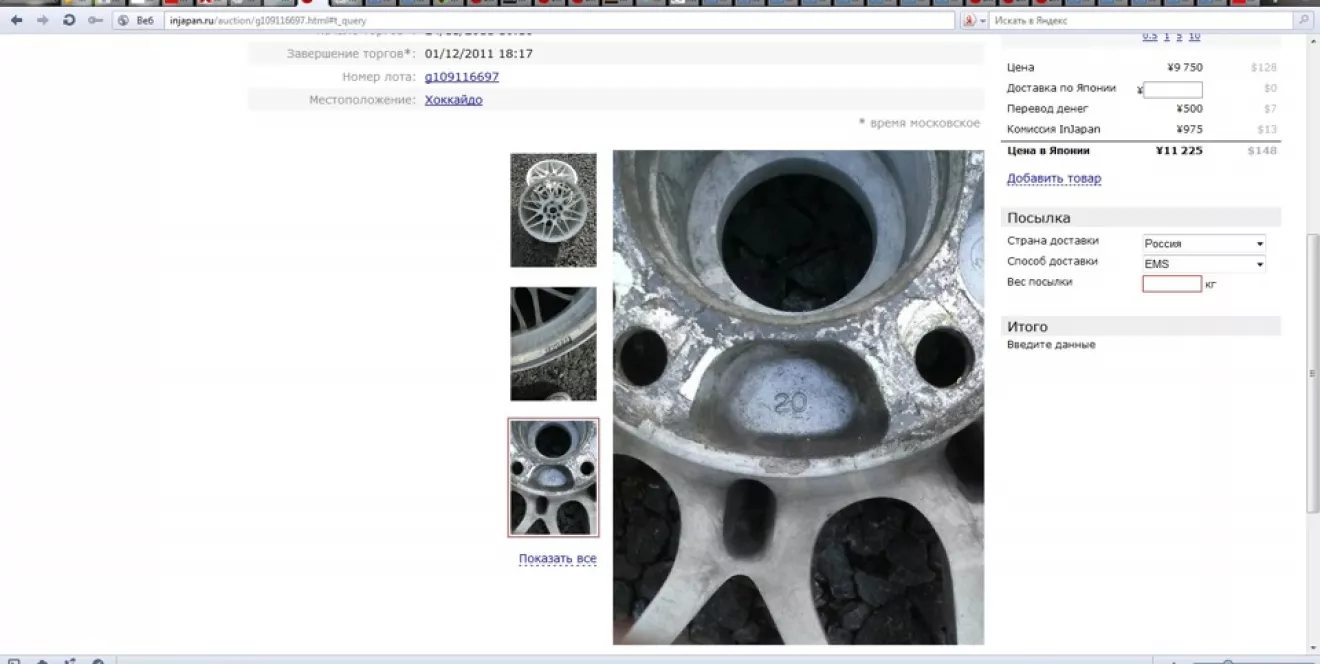The width and height of the screenshot is (1320, 664).
Task: Click the '* время московское' note
Action: [919, 123]
